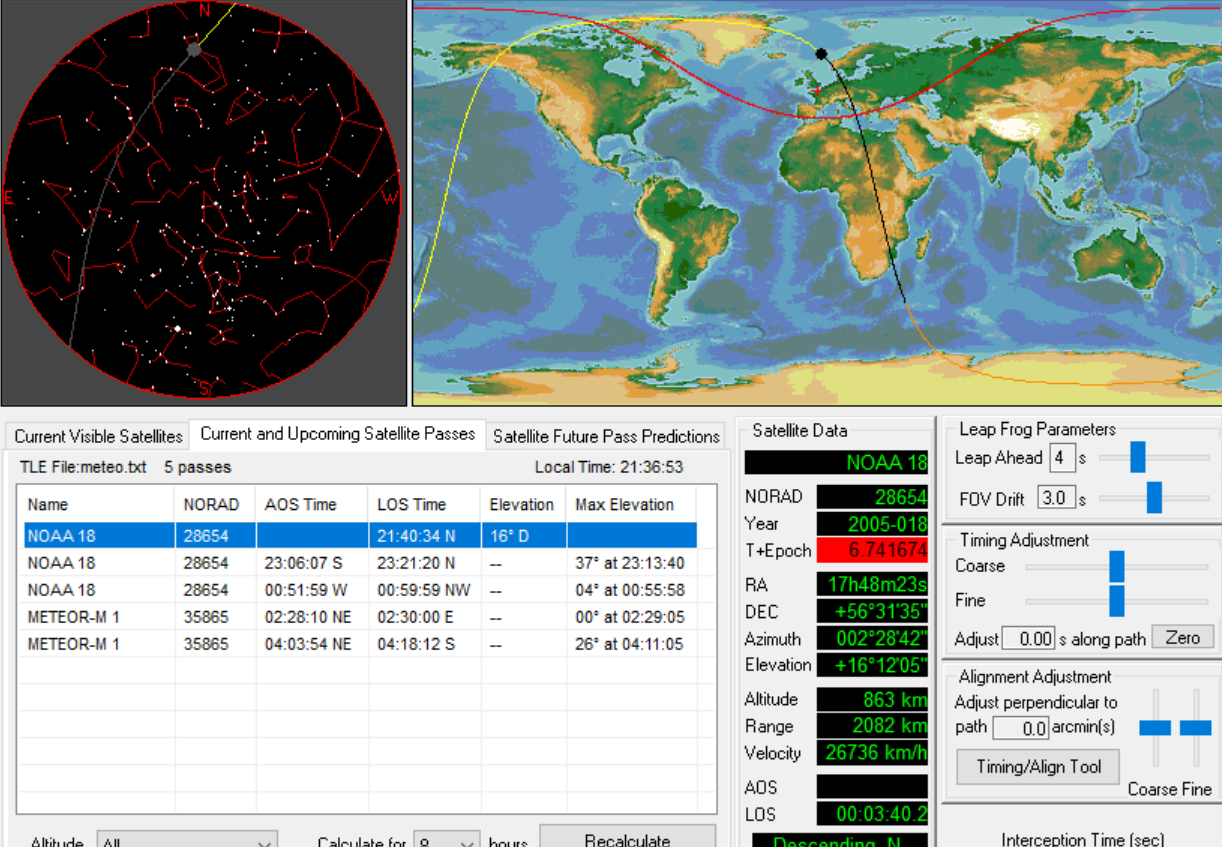This screenshot has height=847, width=1222.
Task: Click the Elevation column header
Action: point(524,505)
